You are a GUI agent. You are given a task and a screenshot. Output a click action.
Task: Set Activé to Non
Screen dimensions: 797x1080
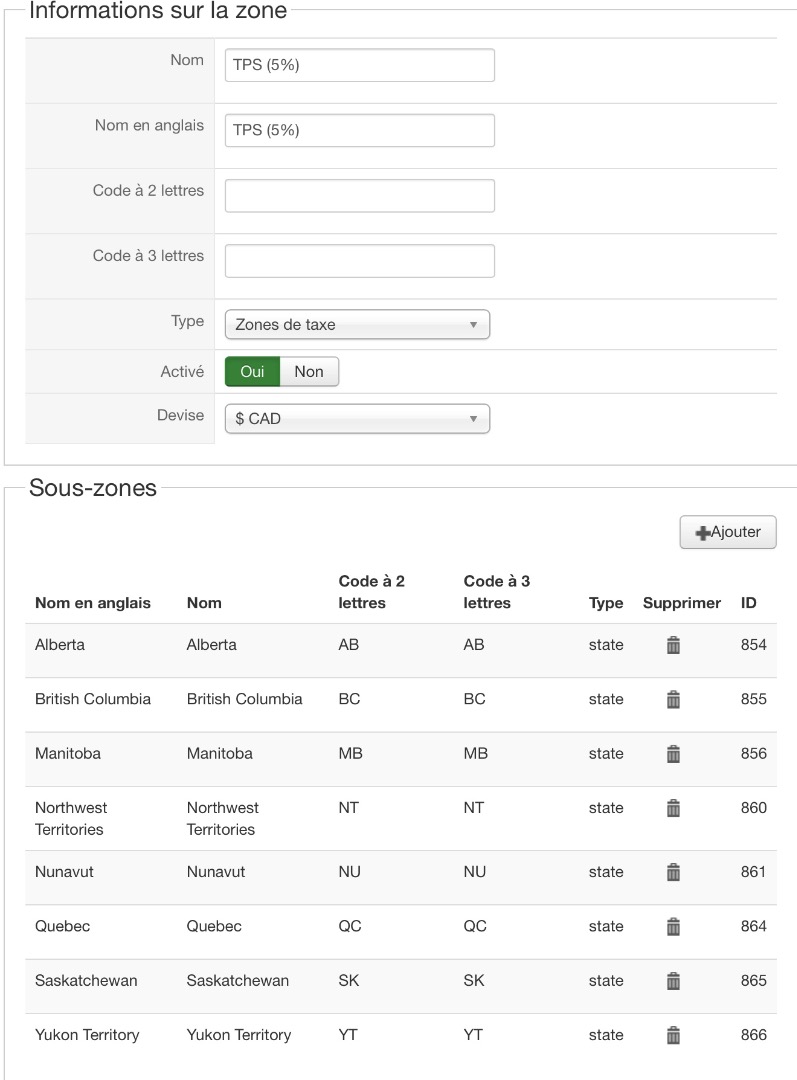(x=309, y=371)
